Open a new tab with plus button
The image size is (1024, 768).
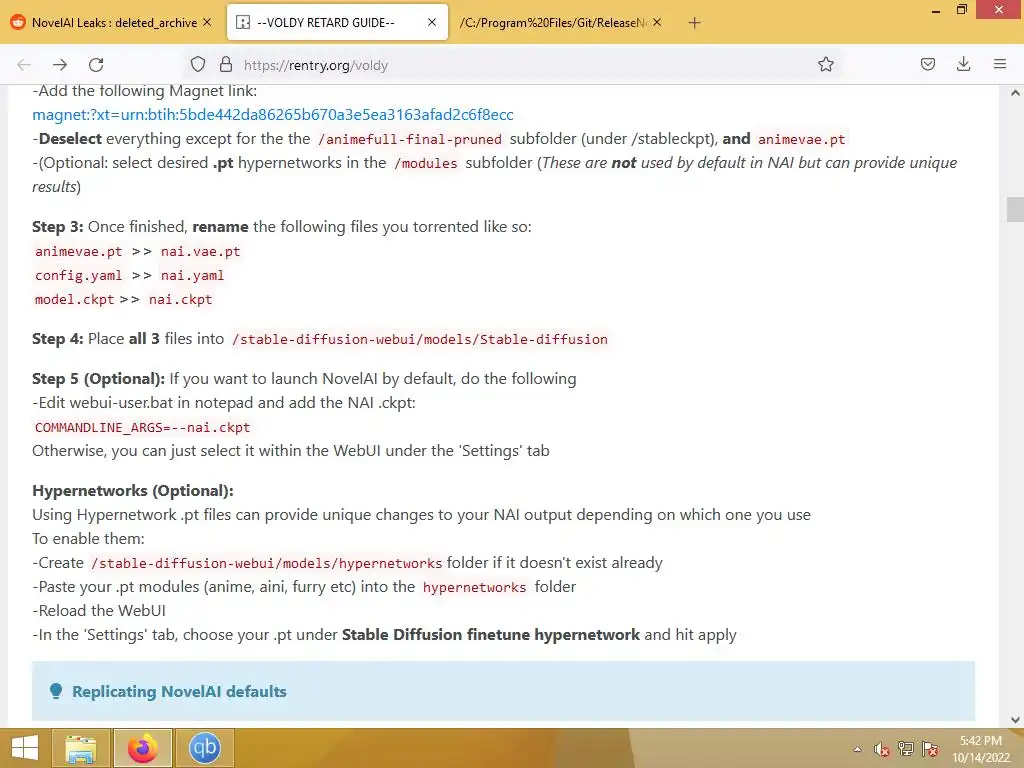(x=694, y=23)
